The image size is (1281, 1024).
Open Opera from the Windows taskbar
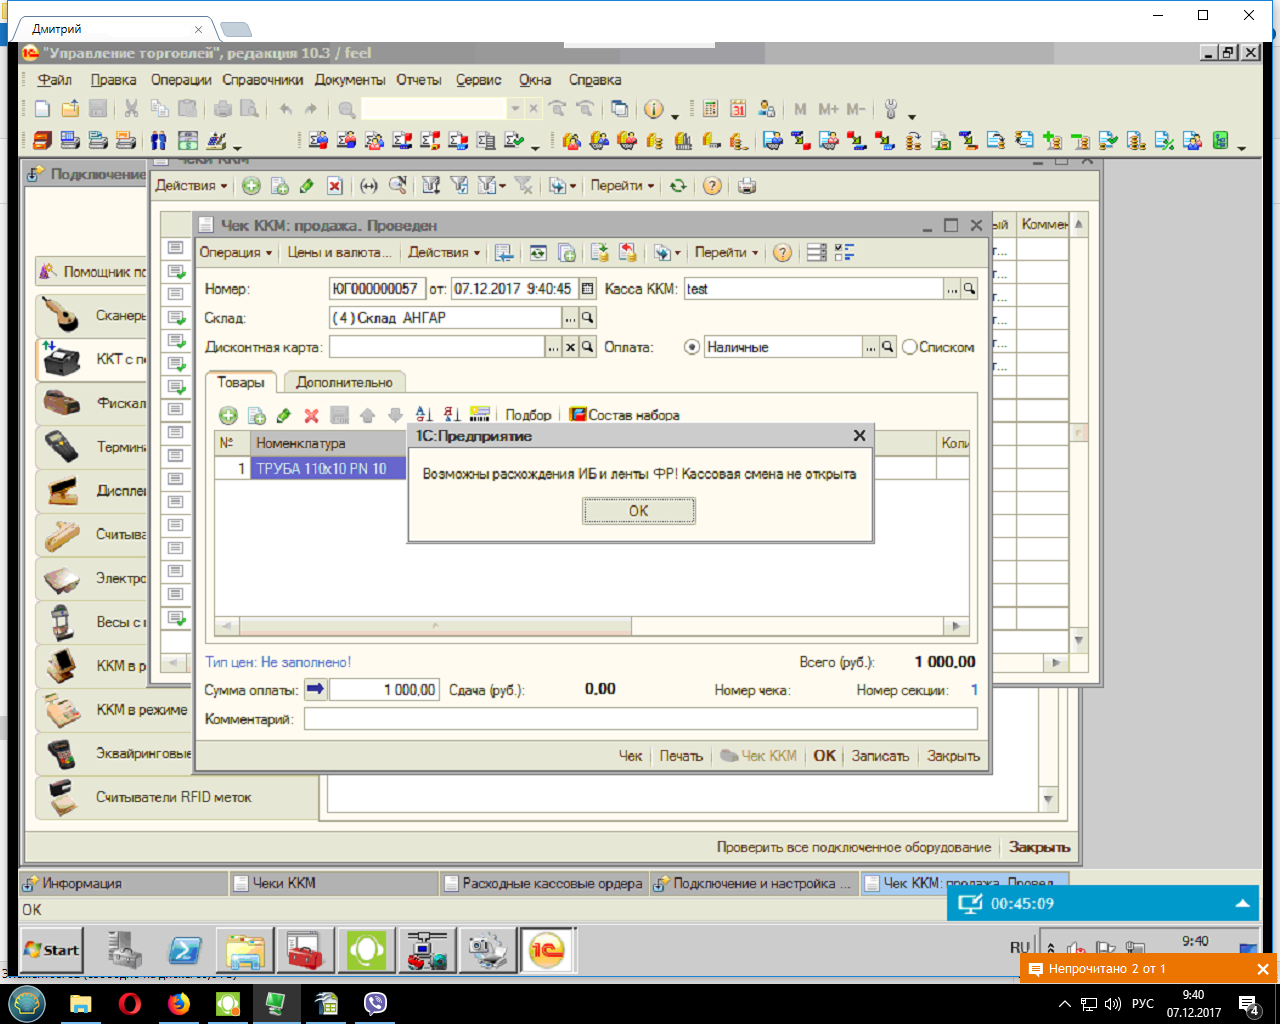pyautogui.click(x=130, y=1003)
